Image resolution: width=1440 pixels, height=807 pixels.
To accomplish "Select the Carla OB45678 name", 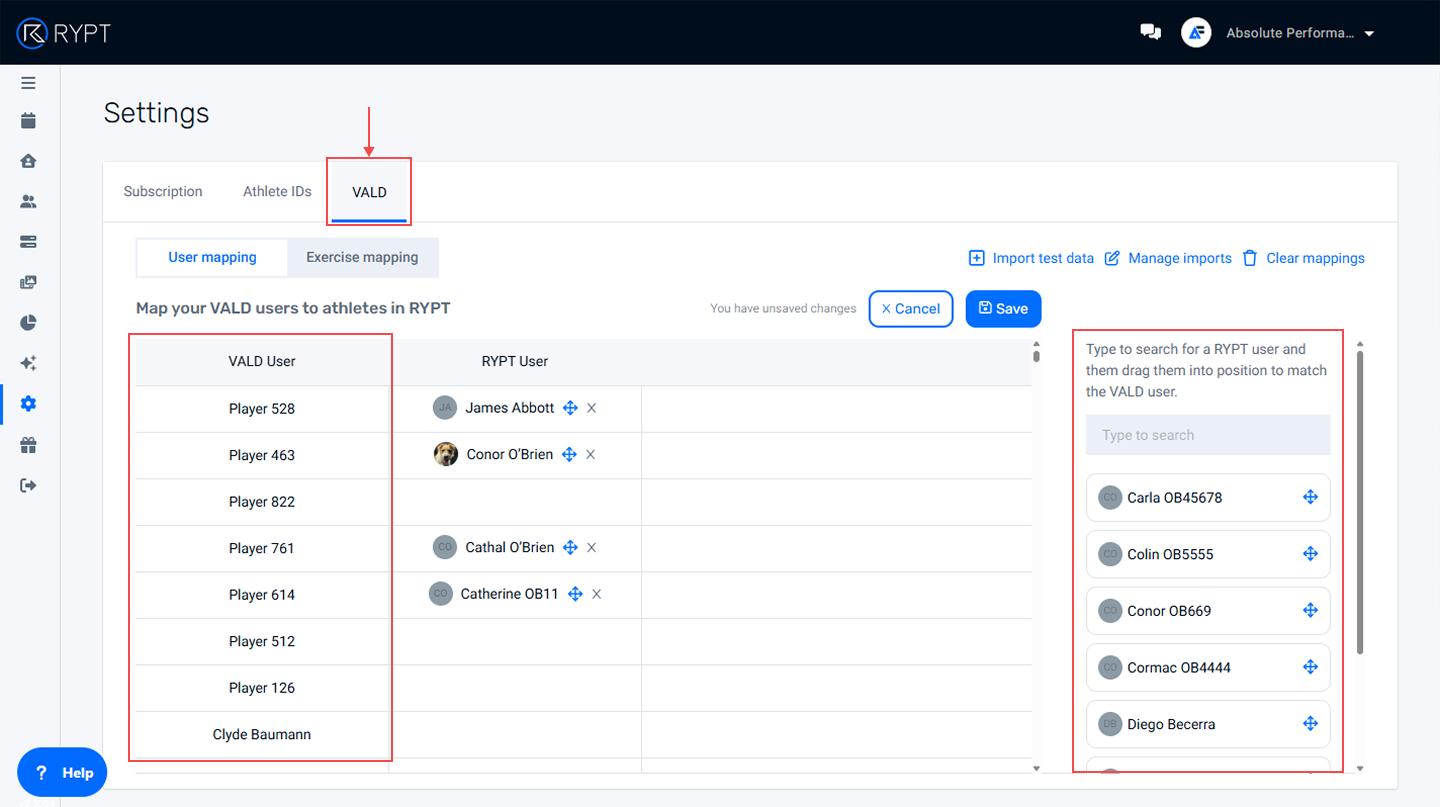I will 1175,497.
